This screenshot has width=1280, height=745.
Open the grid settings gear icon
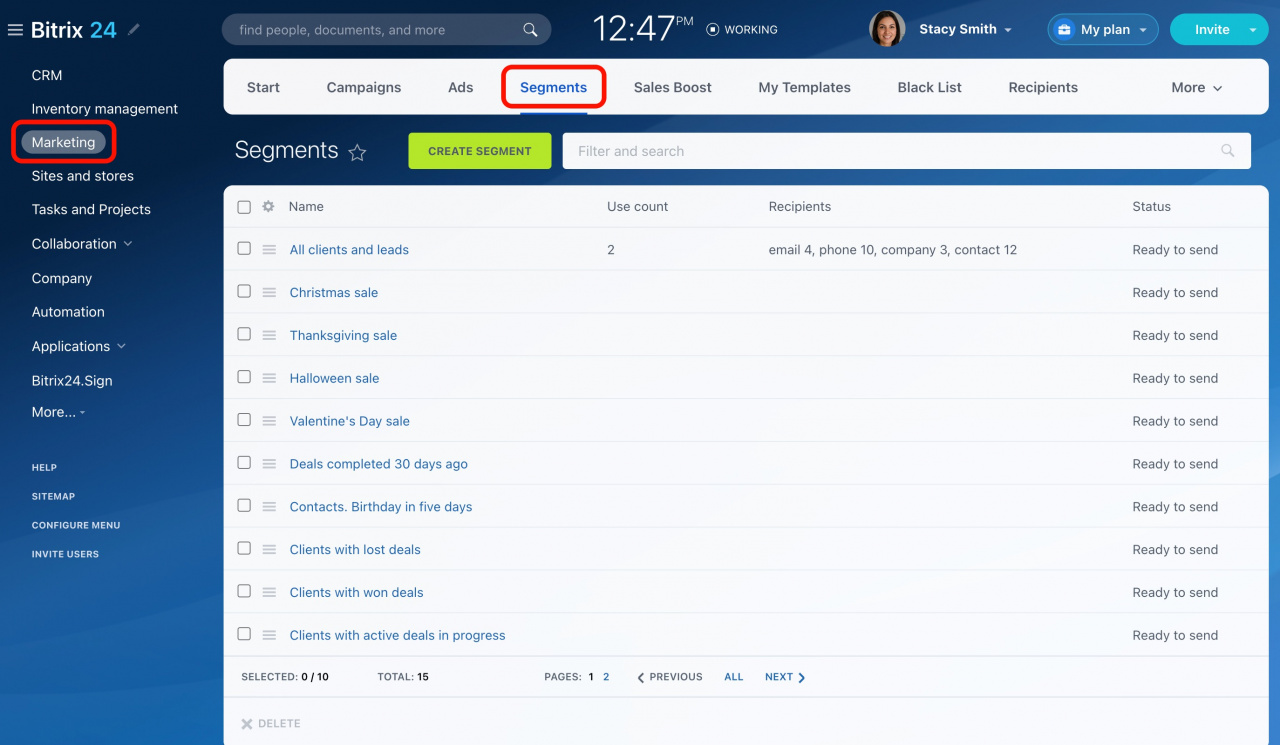click(268, 207)
